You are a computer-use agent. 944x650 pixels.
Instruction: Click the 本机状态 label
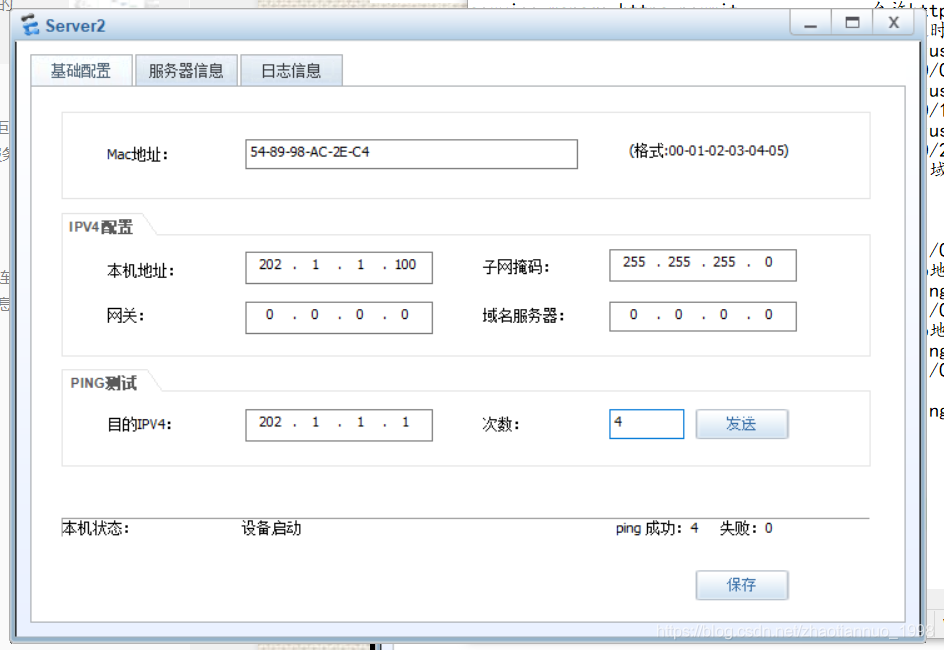96,528
